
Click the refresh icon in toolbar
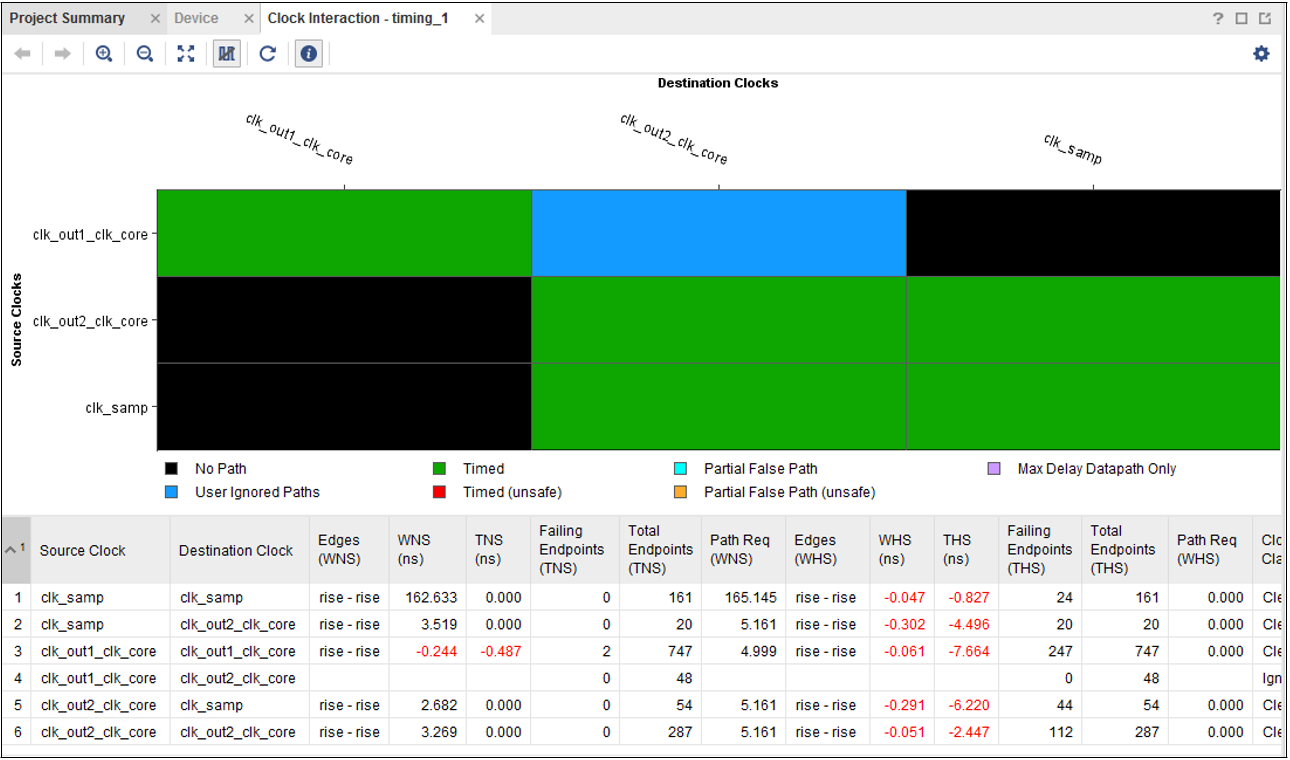(x=267, y=54)
